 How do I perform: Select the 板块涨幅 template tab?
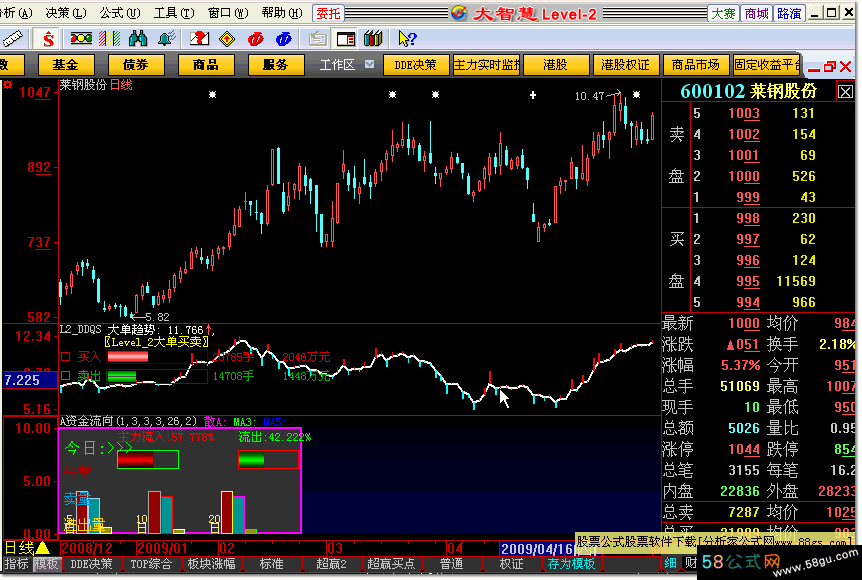[x=211, y=564]
